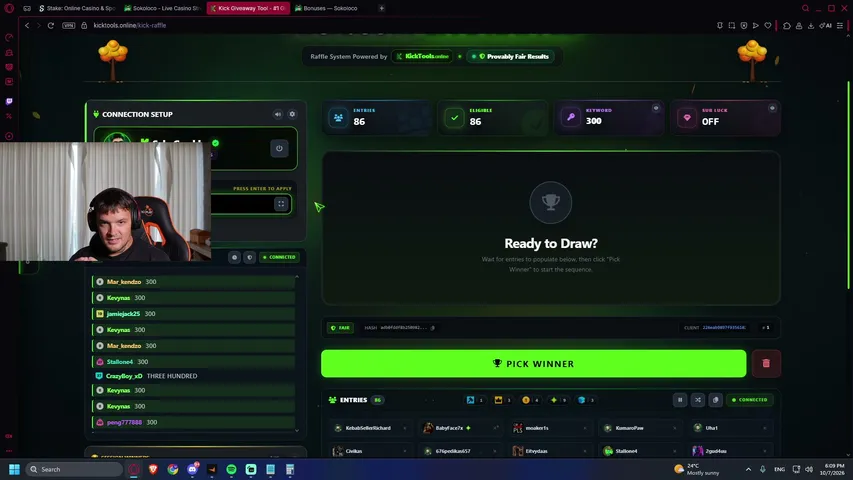The width and height of the screenshot is (853, 480).
Task: Copy hash value icon
Action: tap(433, 328)
